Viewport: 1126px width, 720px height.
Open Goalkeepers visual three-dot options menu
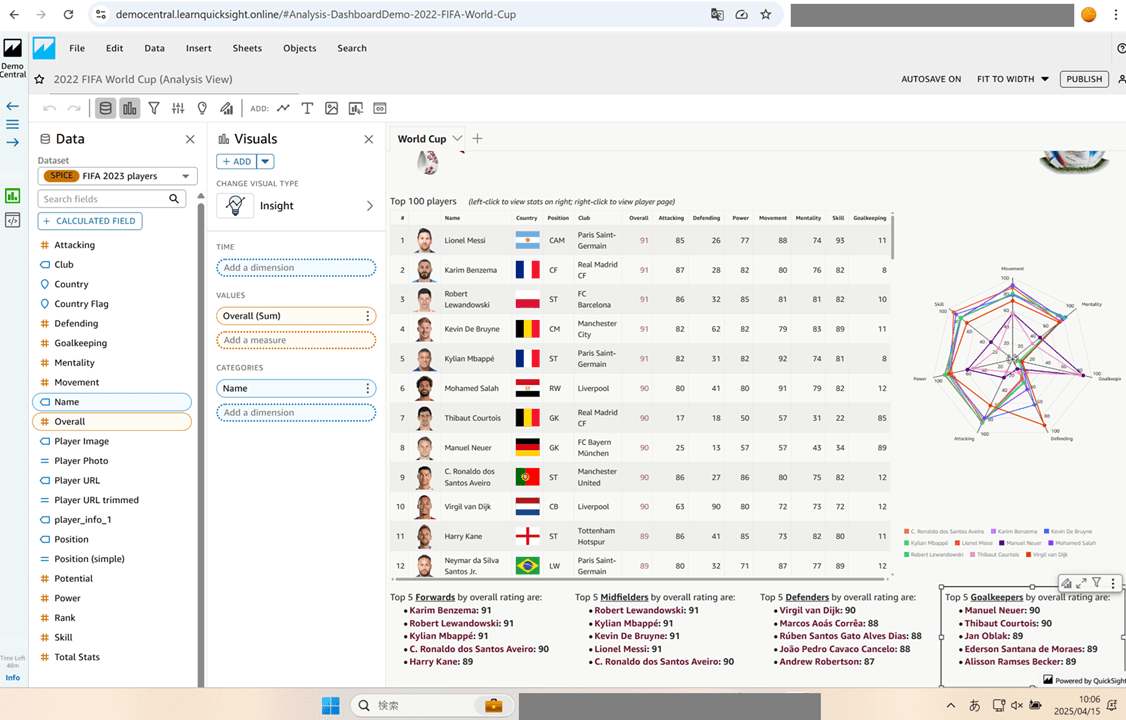pos(1113,583)
